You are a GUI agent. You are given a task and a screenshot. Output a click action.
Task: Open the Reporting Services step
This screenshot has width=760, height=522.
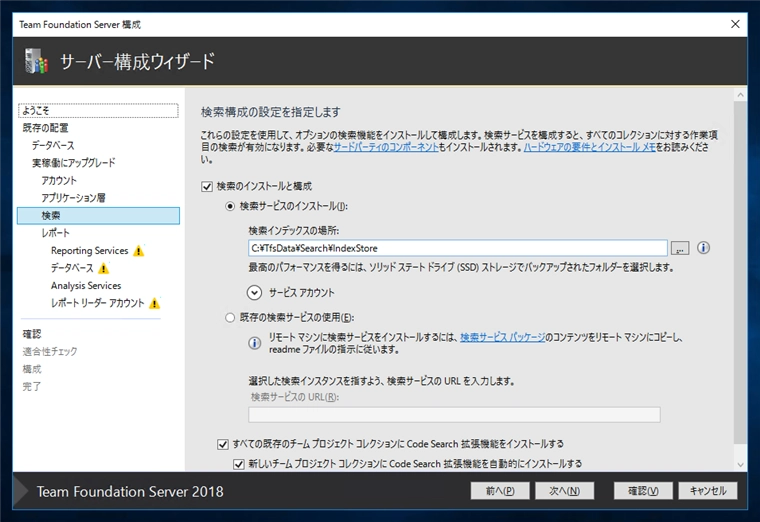(x=90, y=251)
